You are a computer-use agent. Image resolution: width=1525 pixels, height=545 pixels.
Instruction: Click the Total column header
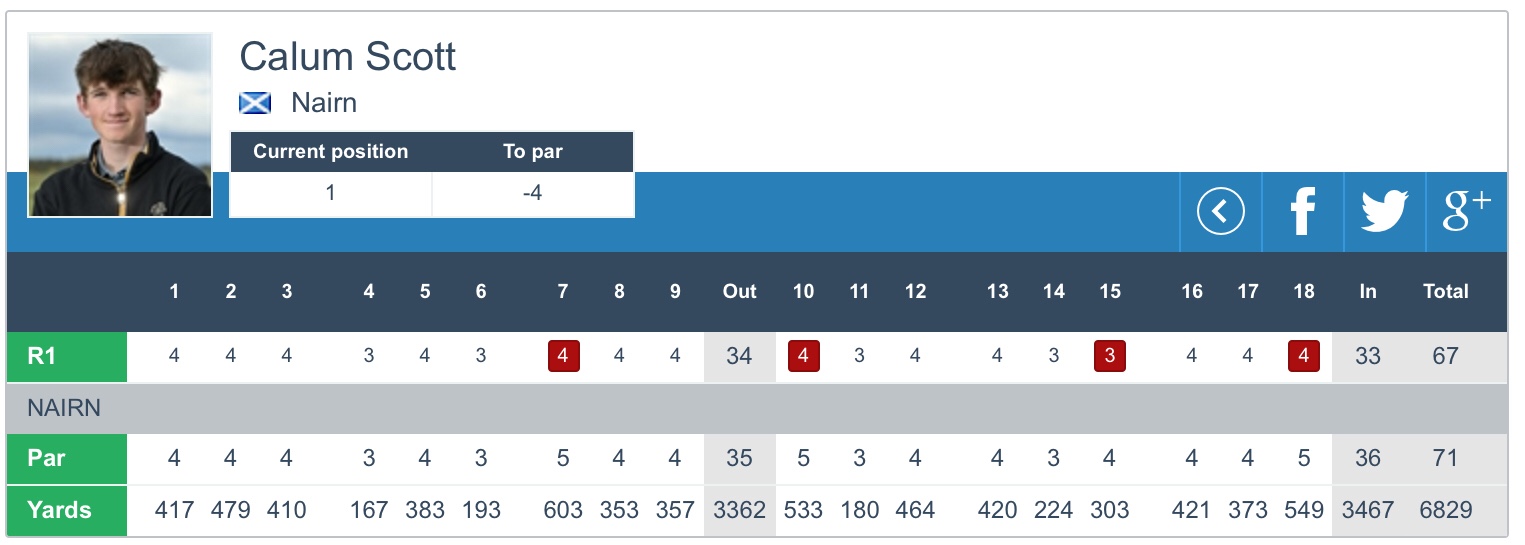click(x=1445, y=292)
